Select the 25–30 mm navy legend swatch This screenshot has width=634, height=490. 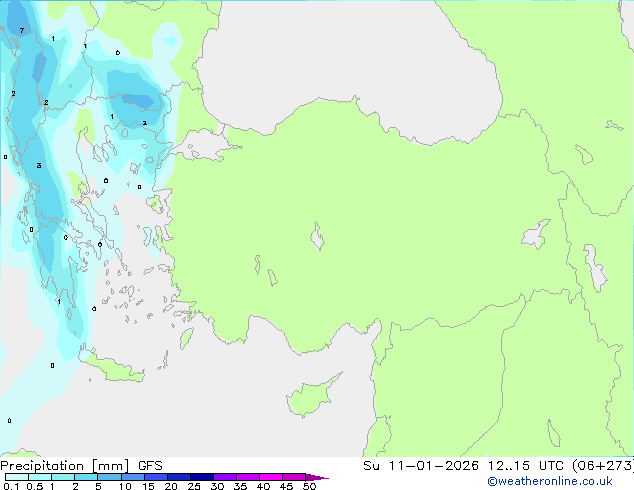pos(202,477)
